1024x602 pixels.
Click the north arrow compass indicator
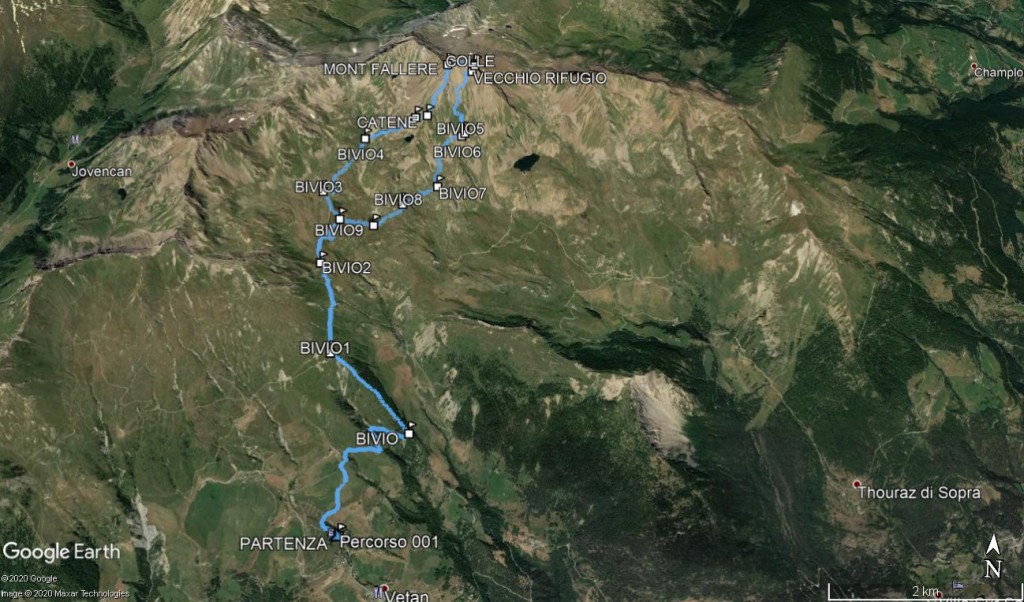click(993, 556)
